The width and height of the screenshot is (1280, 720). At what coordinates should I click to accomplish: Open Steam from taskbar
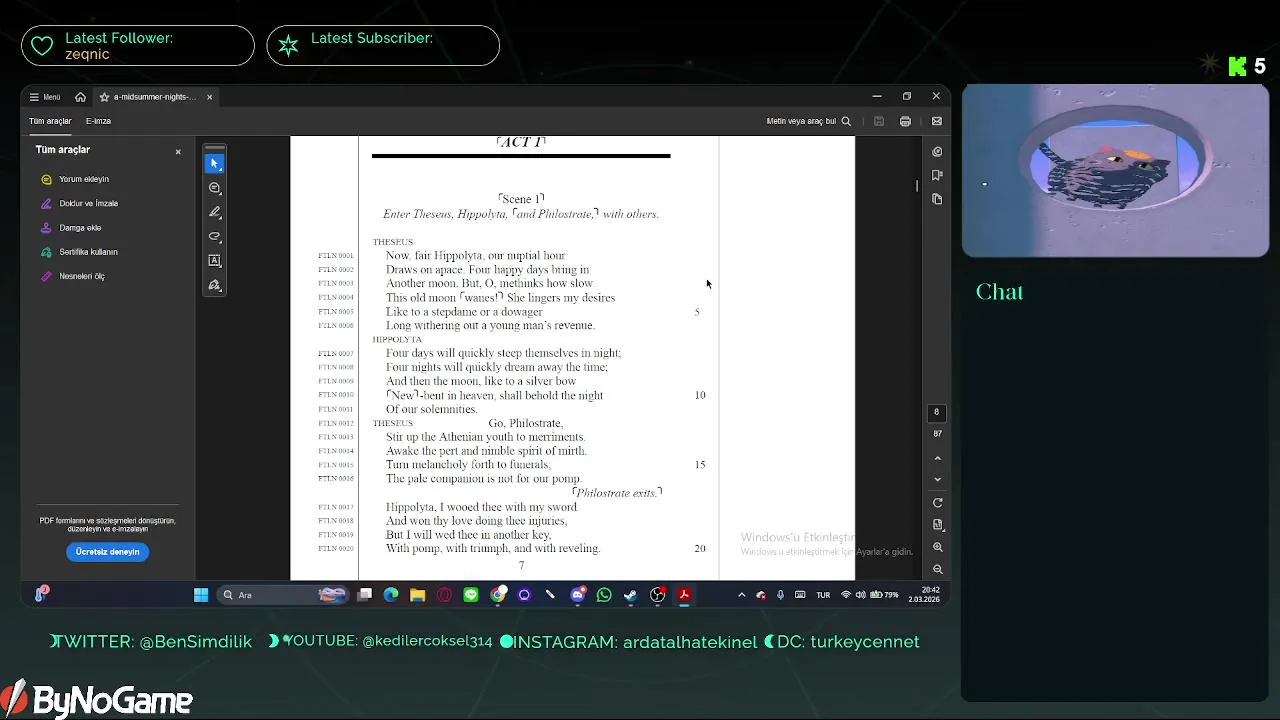[x=630, y=595]
